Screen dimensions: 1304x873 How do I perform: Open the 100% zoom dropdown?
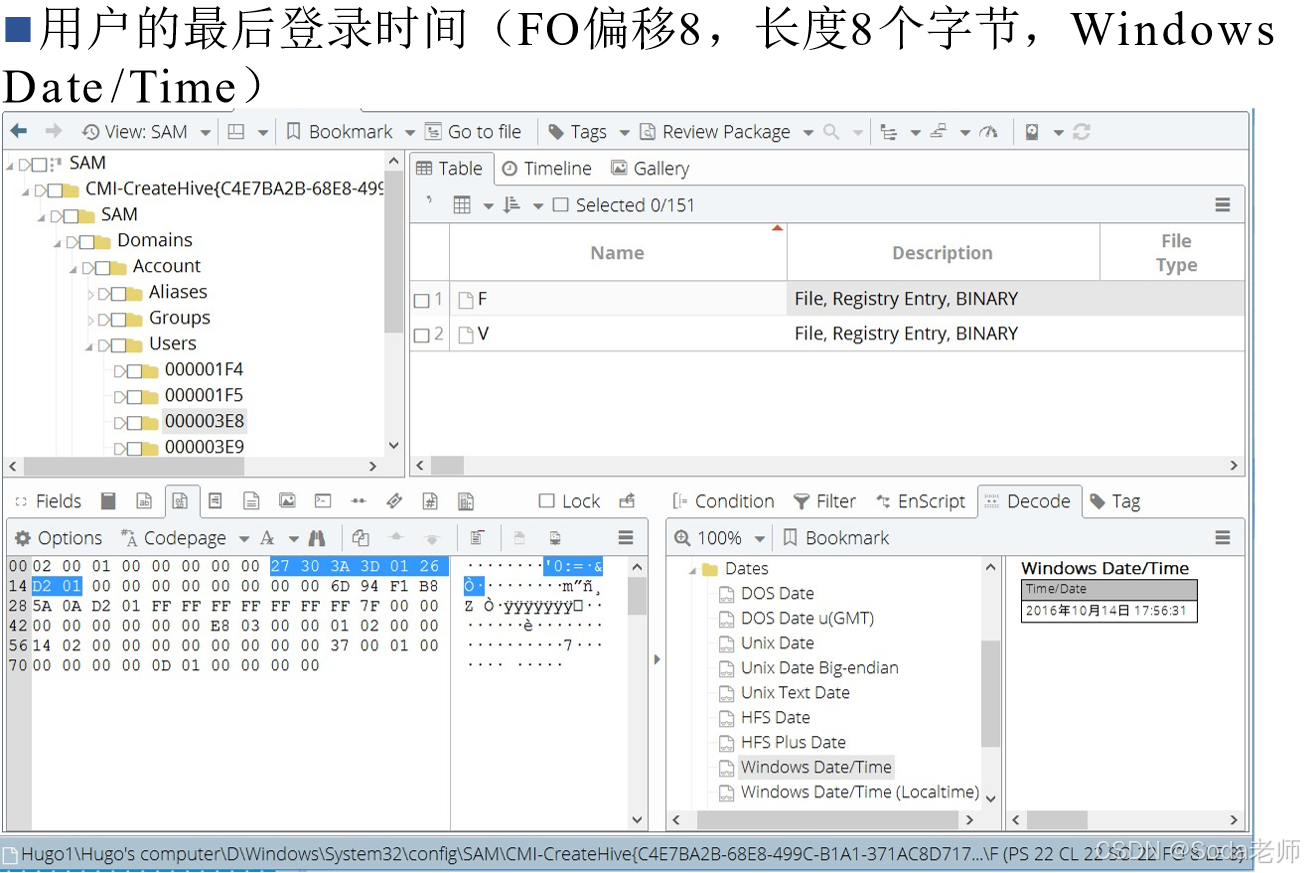click(x=759, y=538)
